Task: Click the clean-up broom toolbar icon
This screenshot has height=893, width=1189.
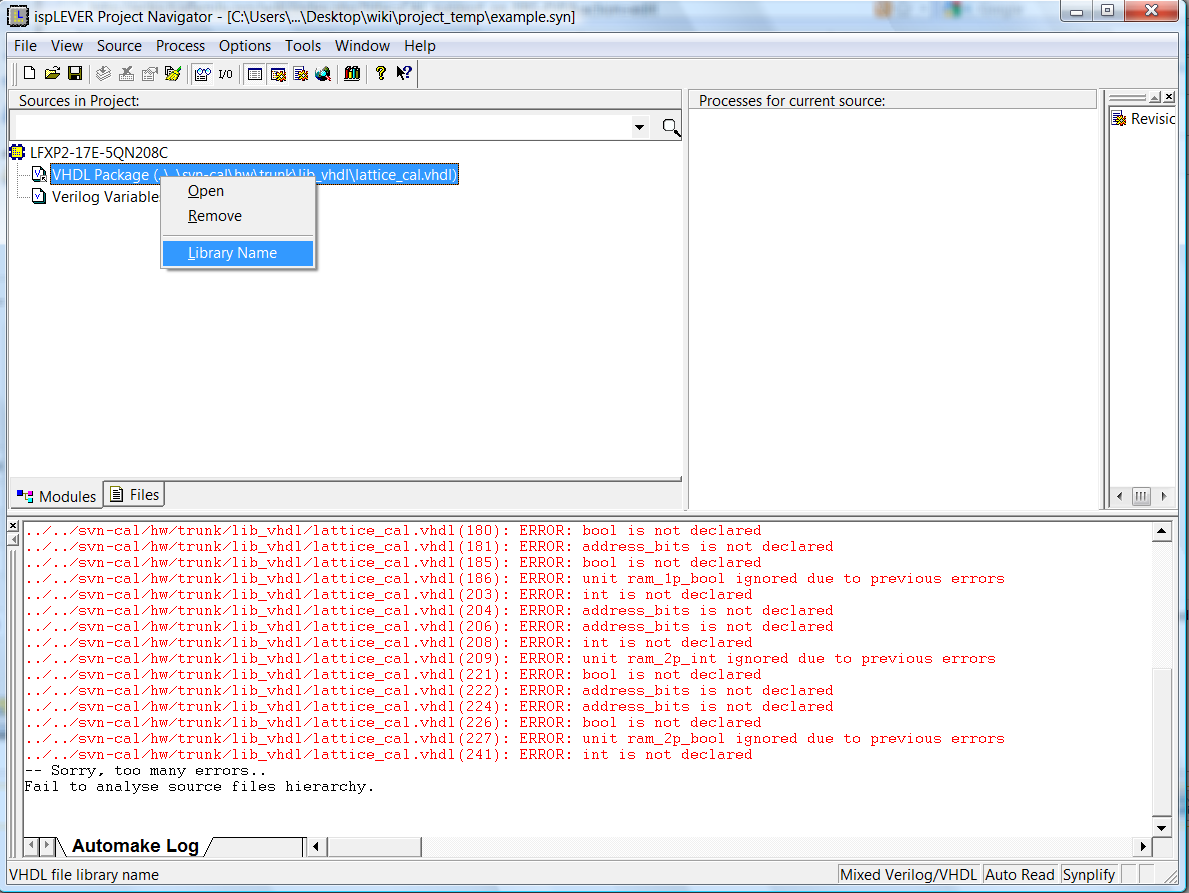Action: click(x=173, y=74)
